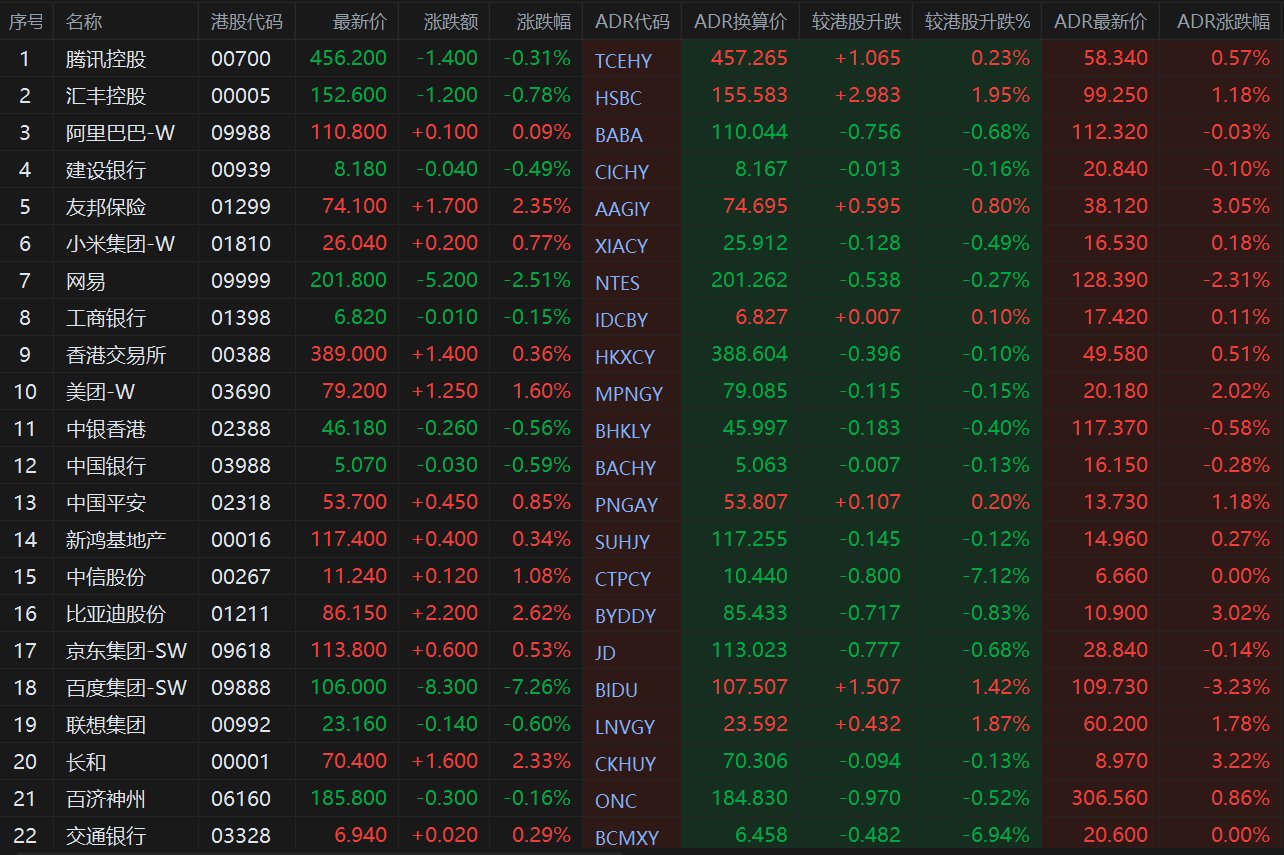Click the ADR涨跌幅 column header
This screenshot has width=1284, height=855.
point(1223,21)
